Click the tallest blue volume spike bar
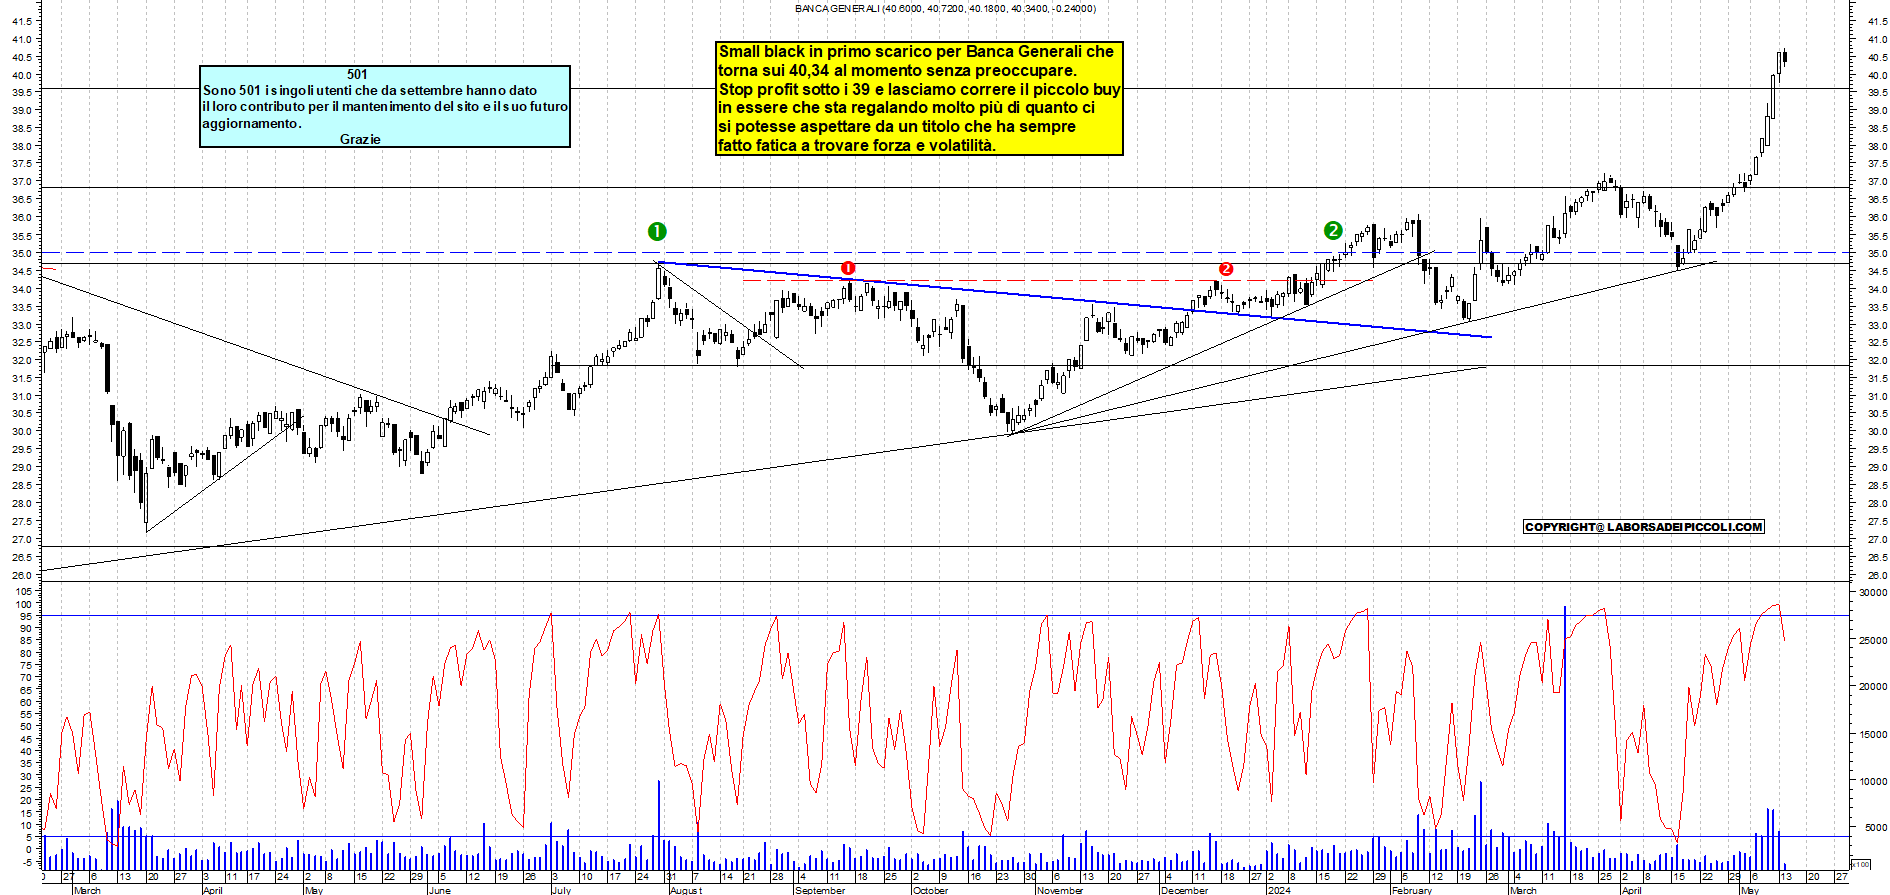This screenshot has height=895, width=1890. 1565,737
